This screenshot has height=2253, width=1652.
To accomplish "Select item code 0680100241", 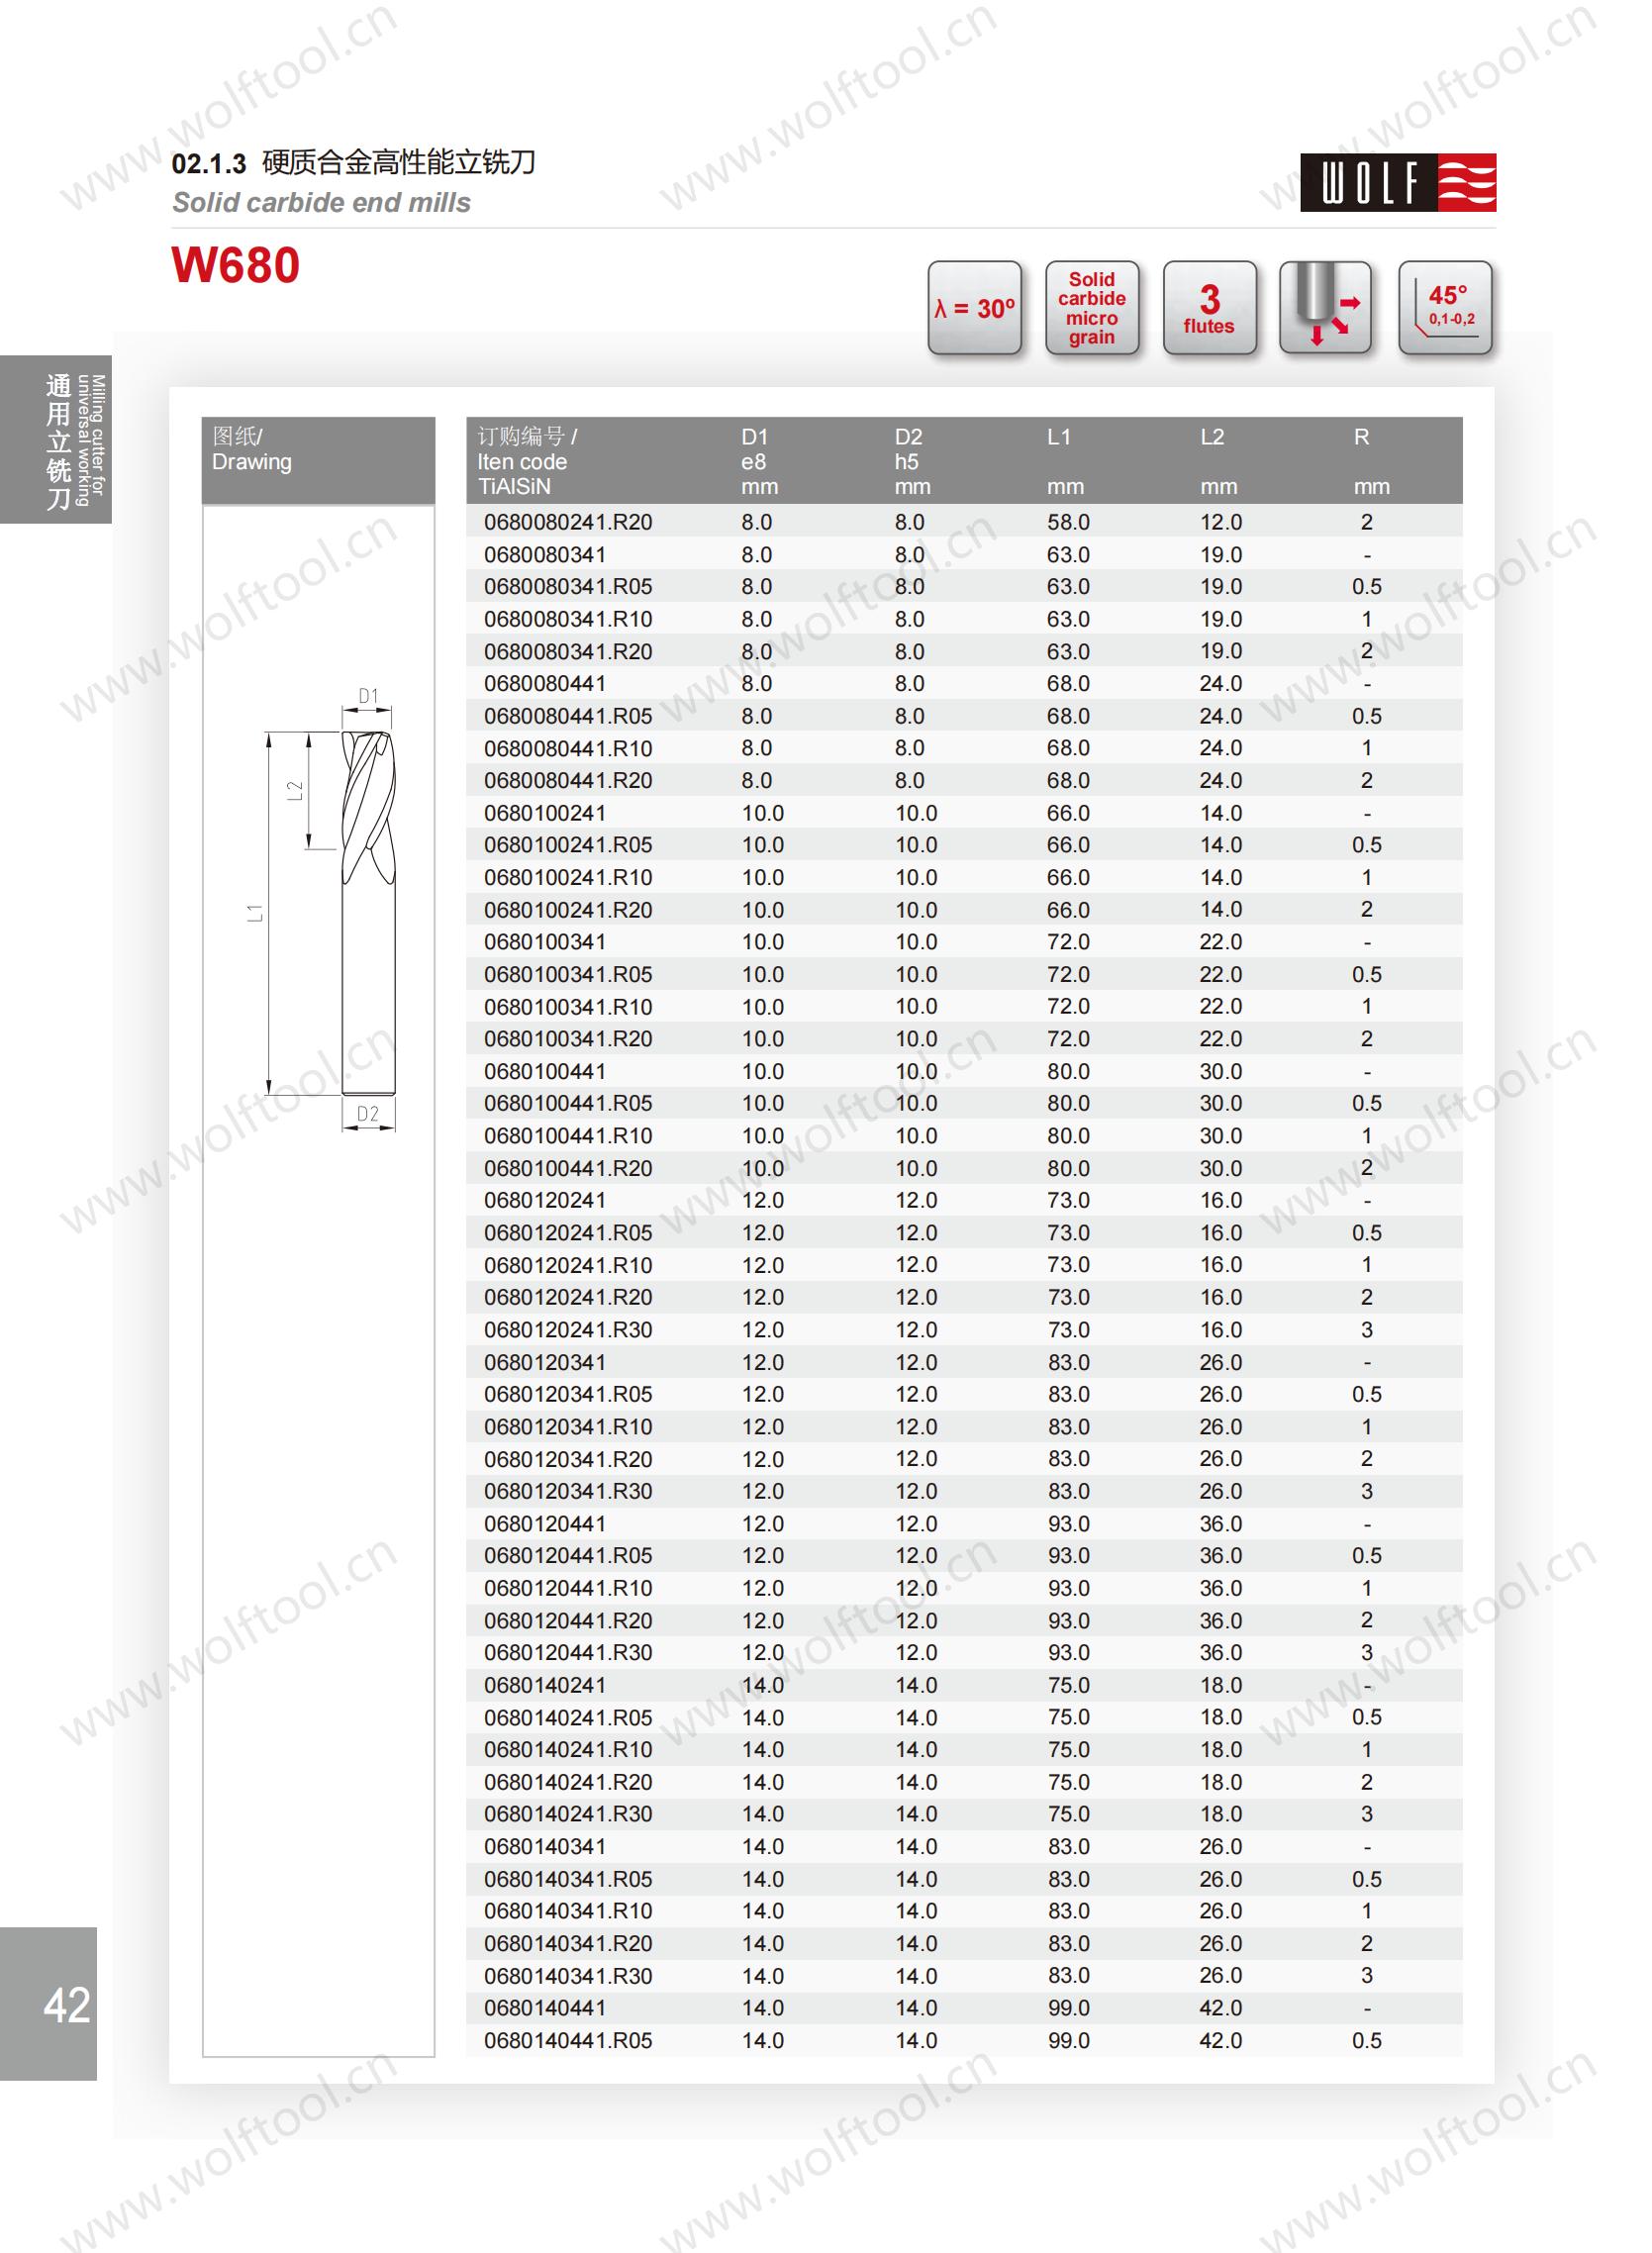I will (x=544, y=813).
